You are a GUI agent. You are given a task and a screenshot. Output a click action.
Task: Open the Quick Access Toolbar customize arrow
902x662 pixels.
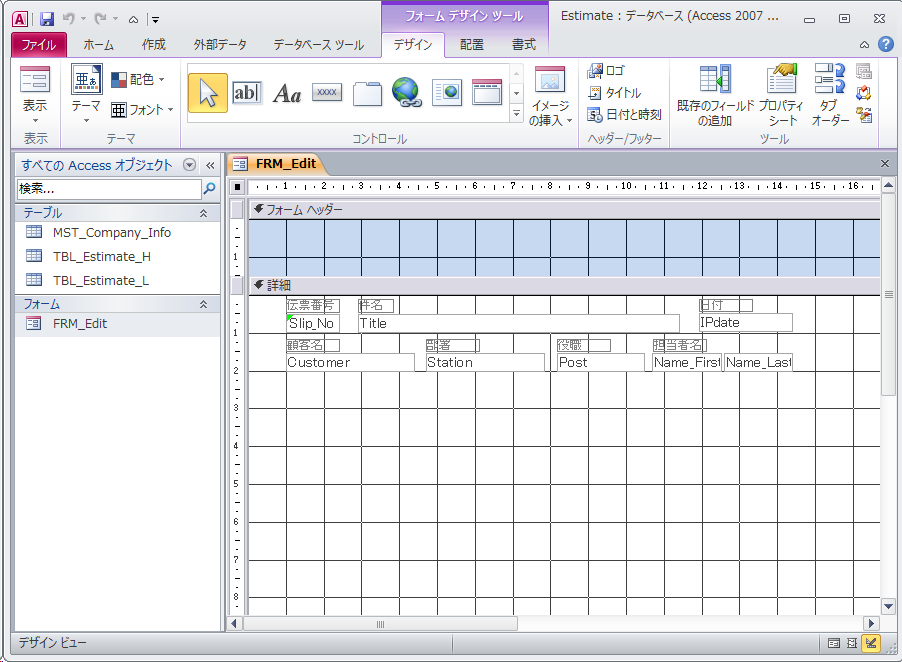[x=154, y=20]
